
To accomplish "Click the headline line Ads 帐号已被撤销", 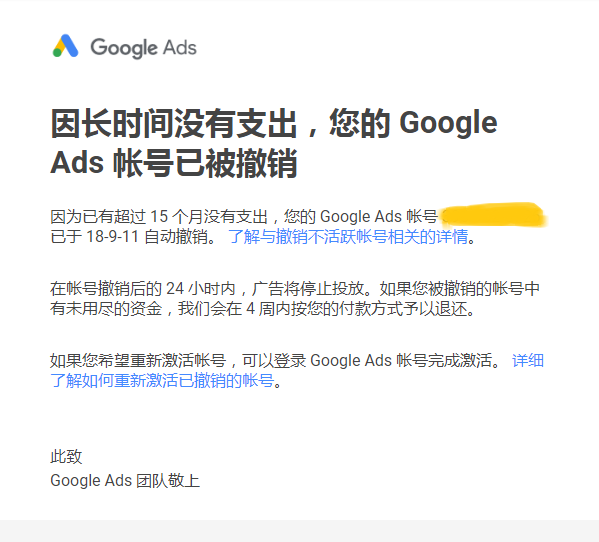I will pos(173,163).
